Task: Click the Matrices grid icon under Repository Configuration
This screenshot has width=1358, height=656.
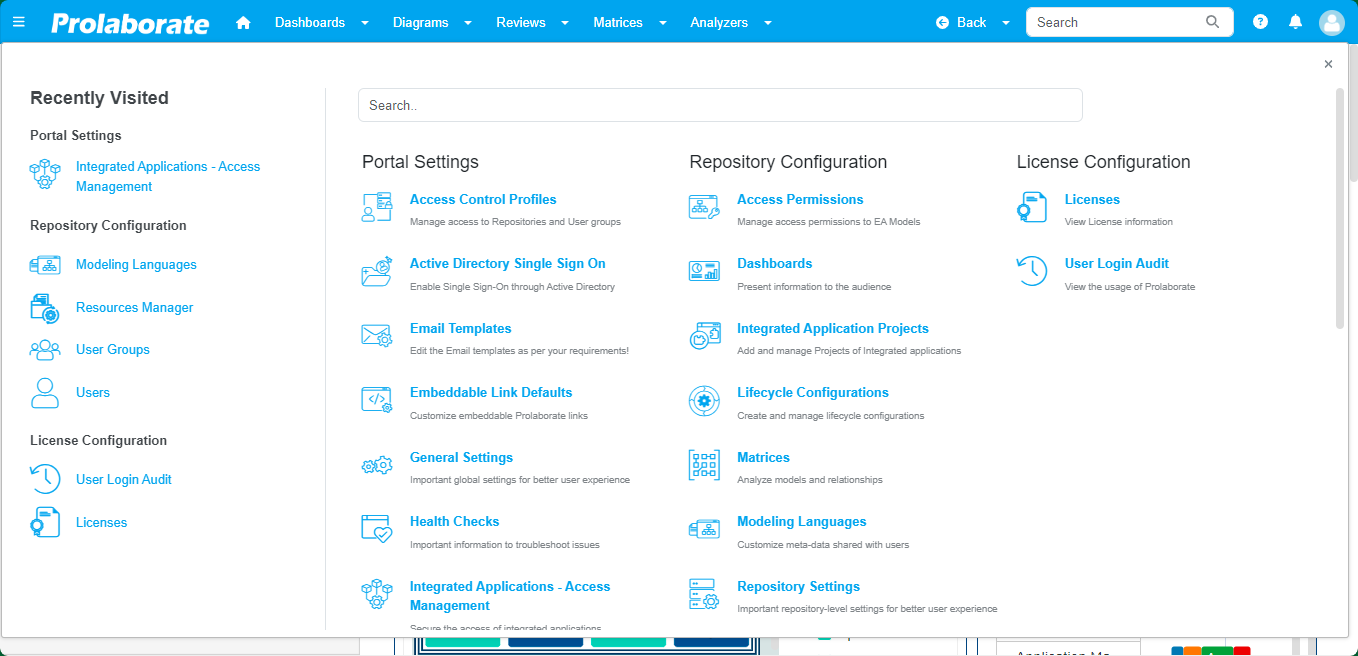Action: [704, 466]
